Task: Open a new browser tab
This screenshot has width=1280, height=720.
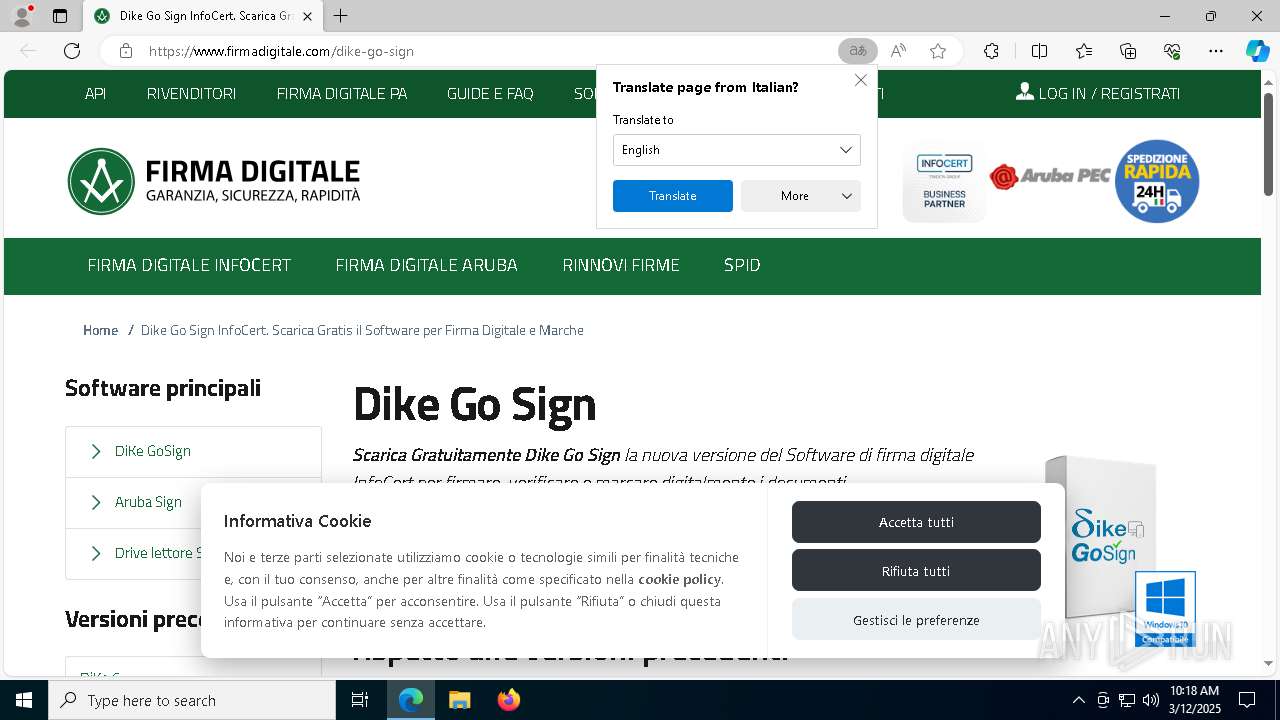Action: tap(340, 16)
